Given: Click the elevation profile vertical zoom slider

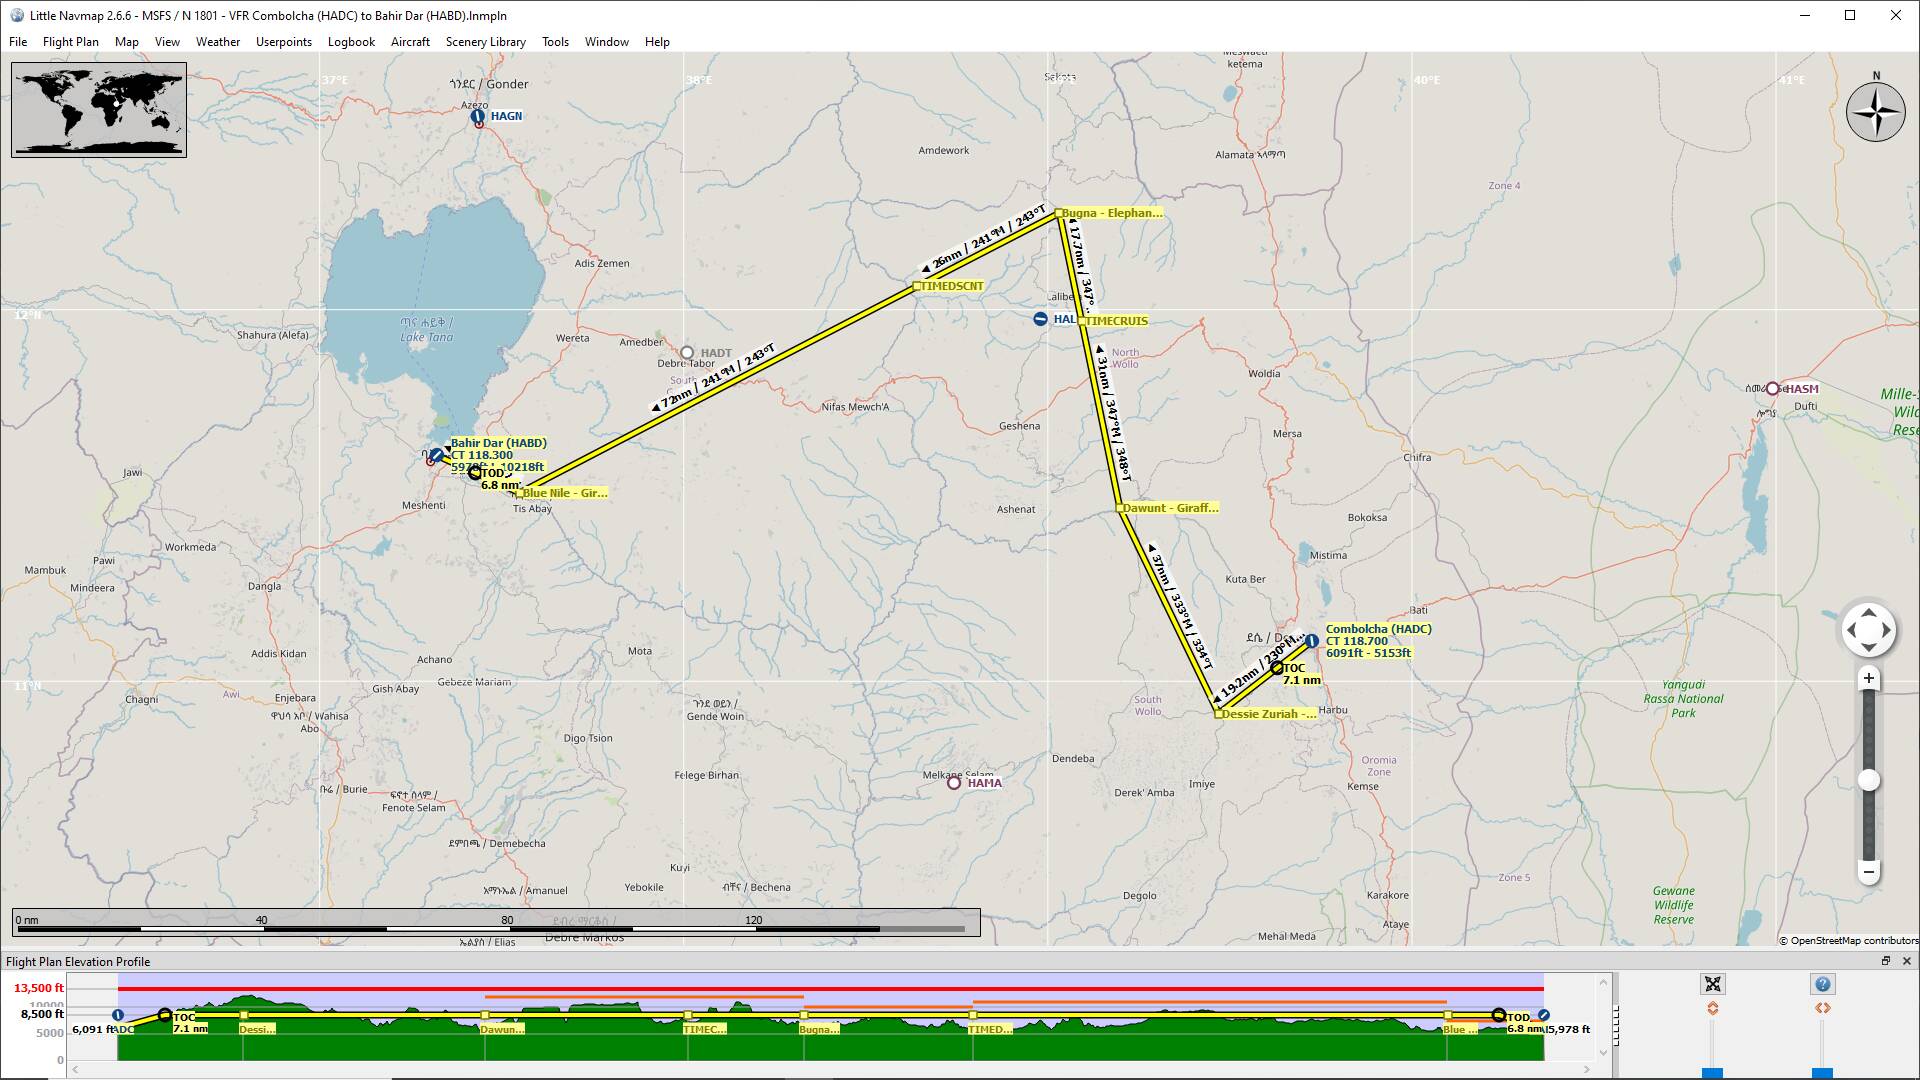Looking at the screenshot, I should (1712, 1073).
